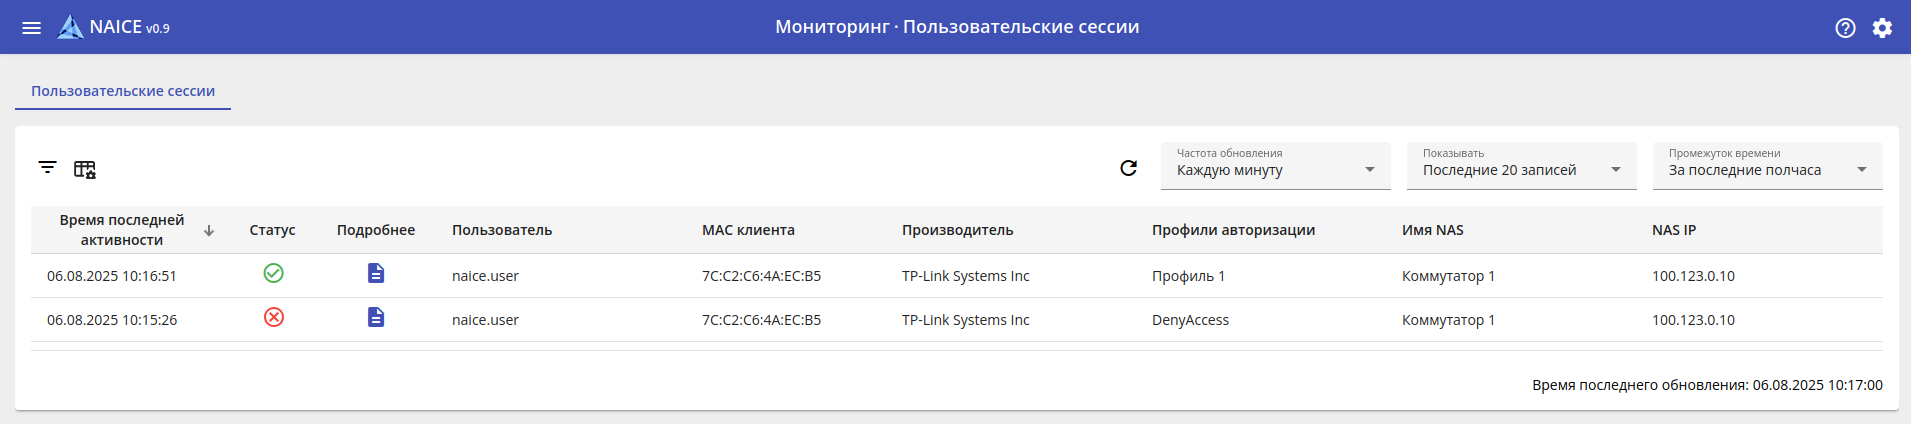Open the table filter icon
Screen dimensions: 1911x424
coord(47,167)
